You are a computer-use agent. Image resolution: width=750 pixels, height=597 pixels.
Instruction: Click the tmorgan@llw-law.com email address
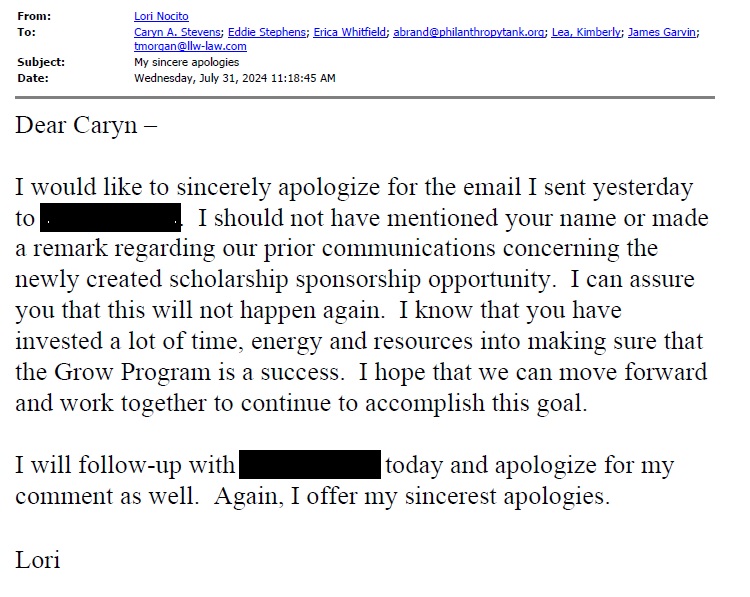click(x=190, y=46)
